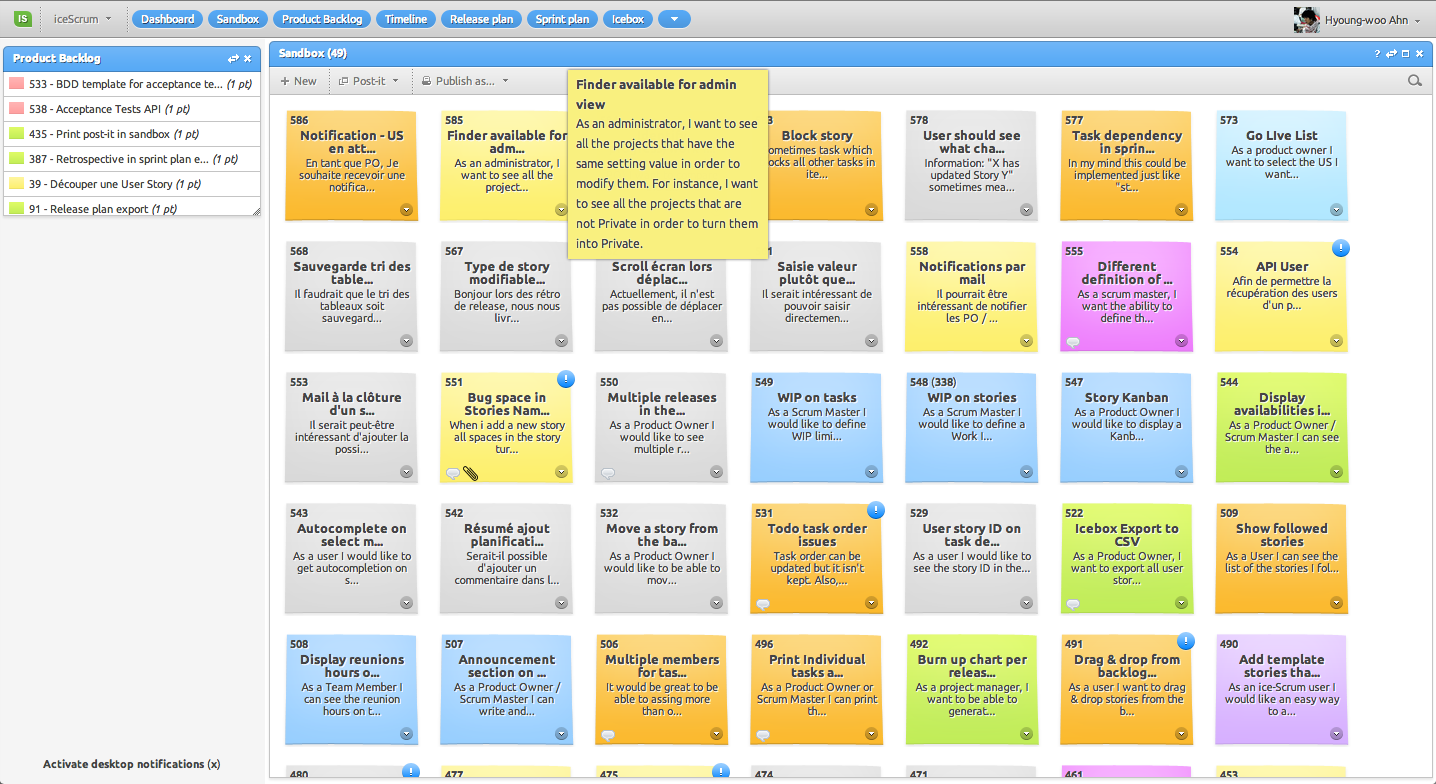Select the Mail à la clôture story 553

[351, 427]
